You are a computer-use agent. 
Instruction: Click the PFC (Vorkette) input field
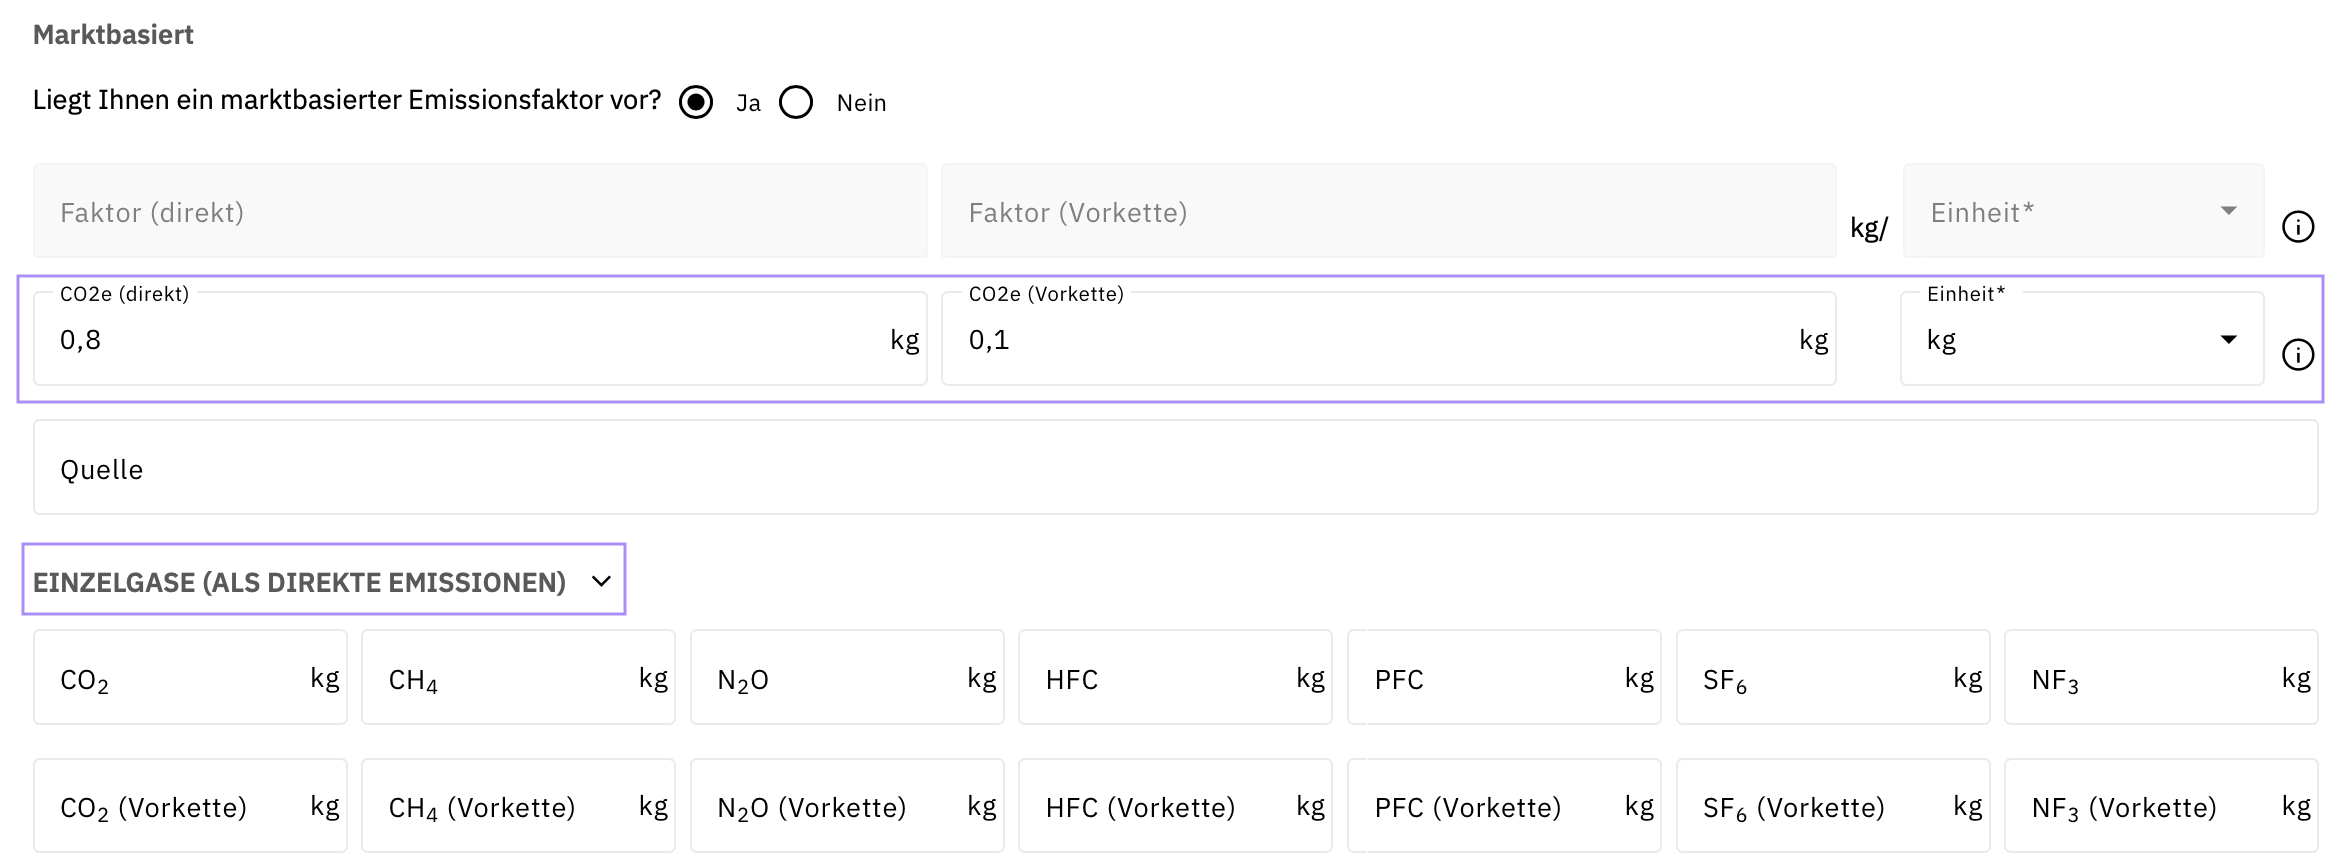click(x=1494, y=807)
